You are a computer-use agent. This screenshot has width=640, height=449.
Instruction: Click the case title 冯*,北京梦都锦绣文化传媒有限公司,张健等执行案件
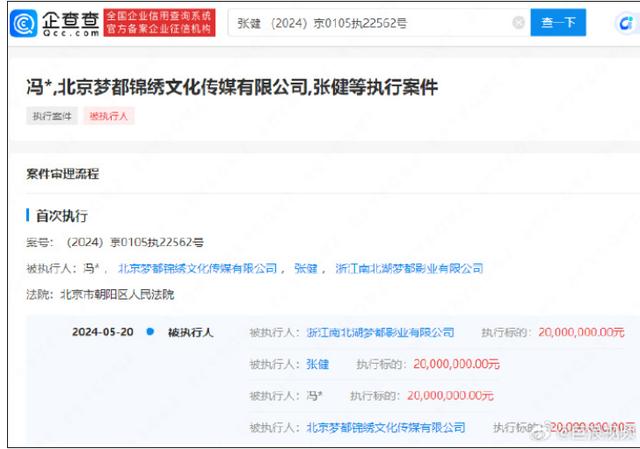click(x=232, y=87)
